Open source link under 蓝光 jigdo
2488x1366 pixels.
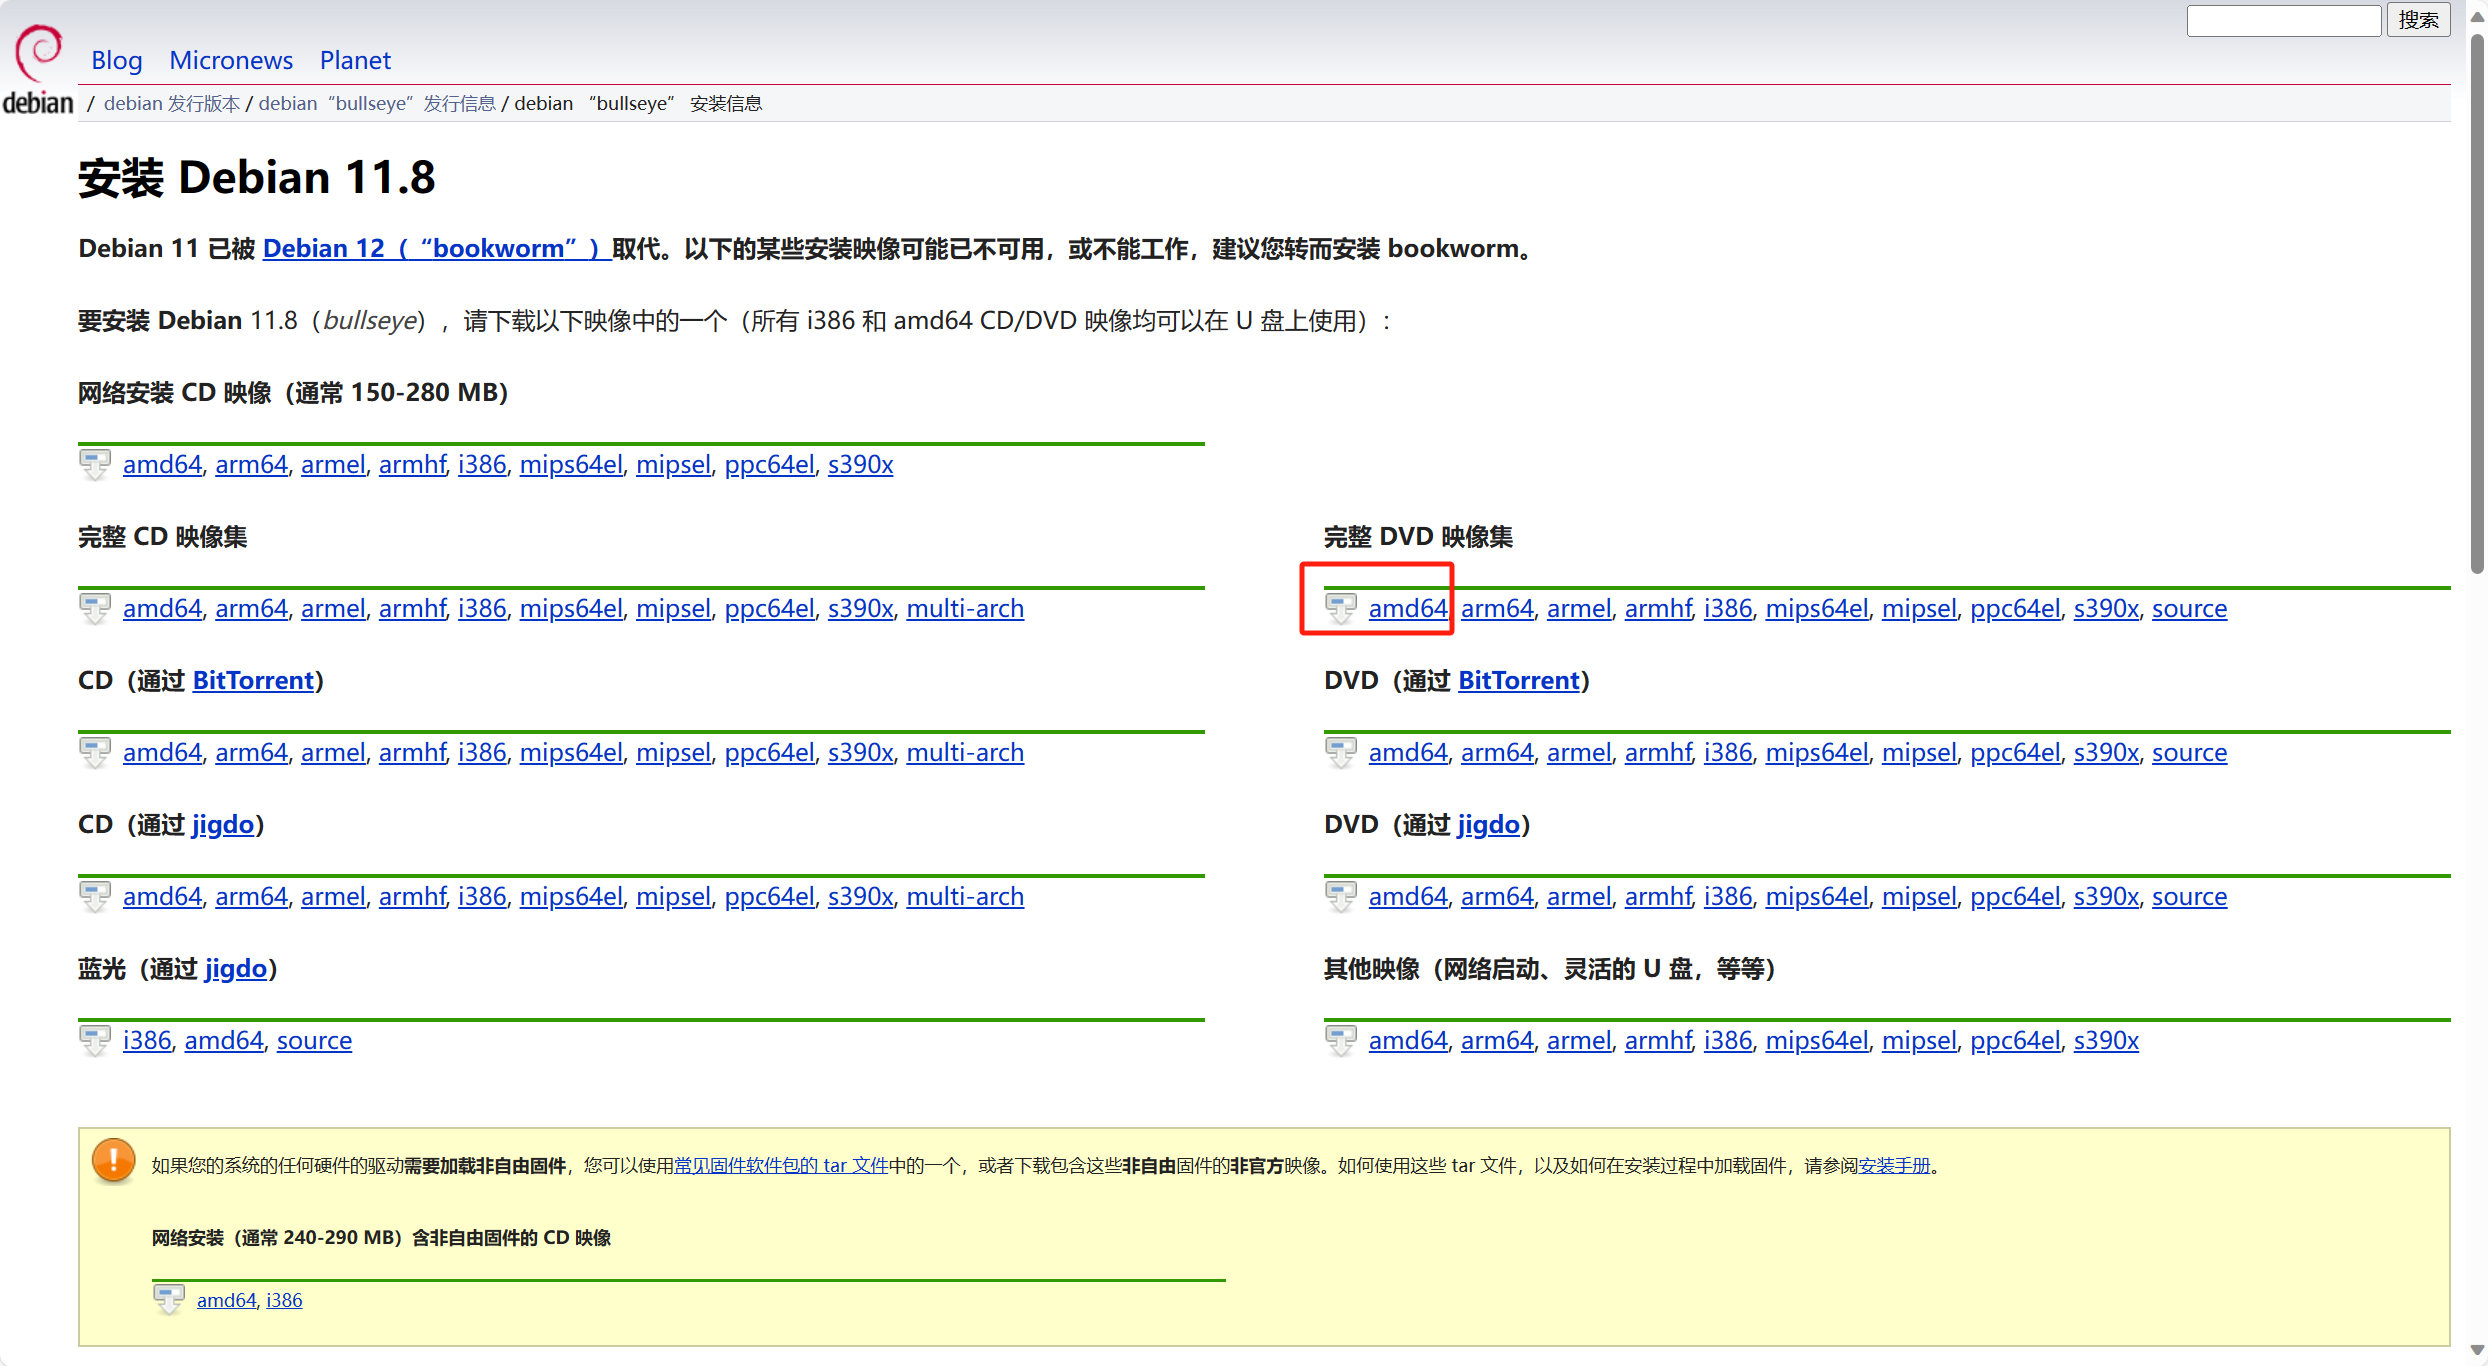[x=314, y=1040]
